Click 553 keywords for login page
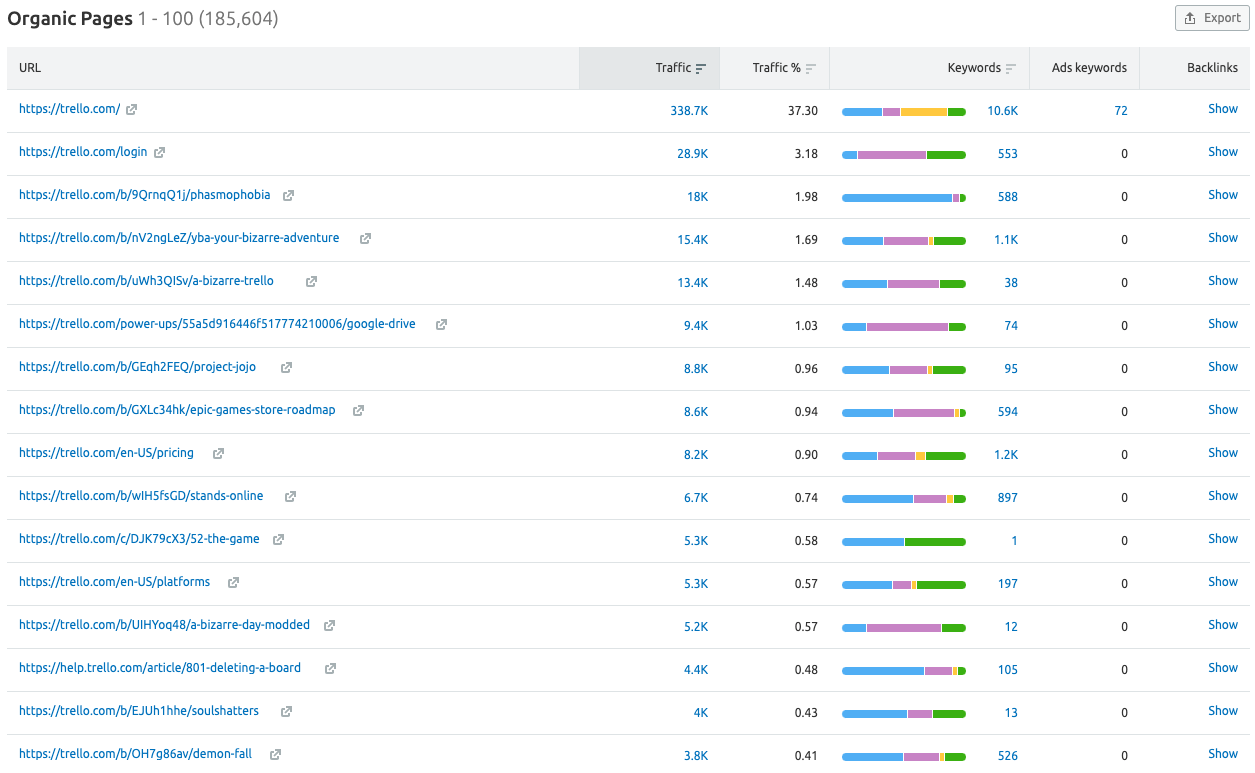The height and width of the screenshot is (773, 1255). click(1007, 154)
